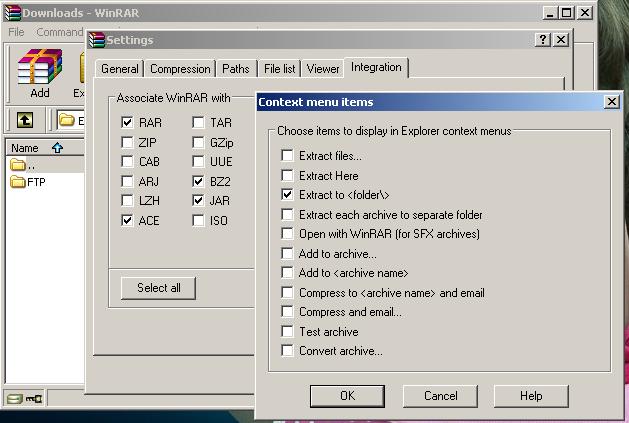
Task: Switch to the General settings tab
Action: (x=120, y=69)
